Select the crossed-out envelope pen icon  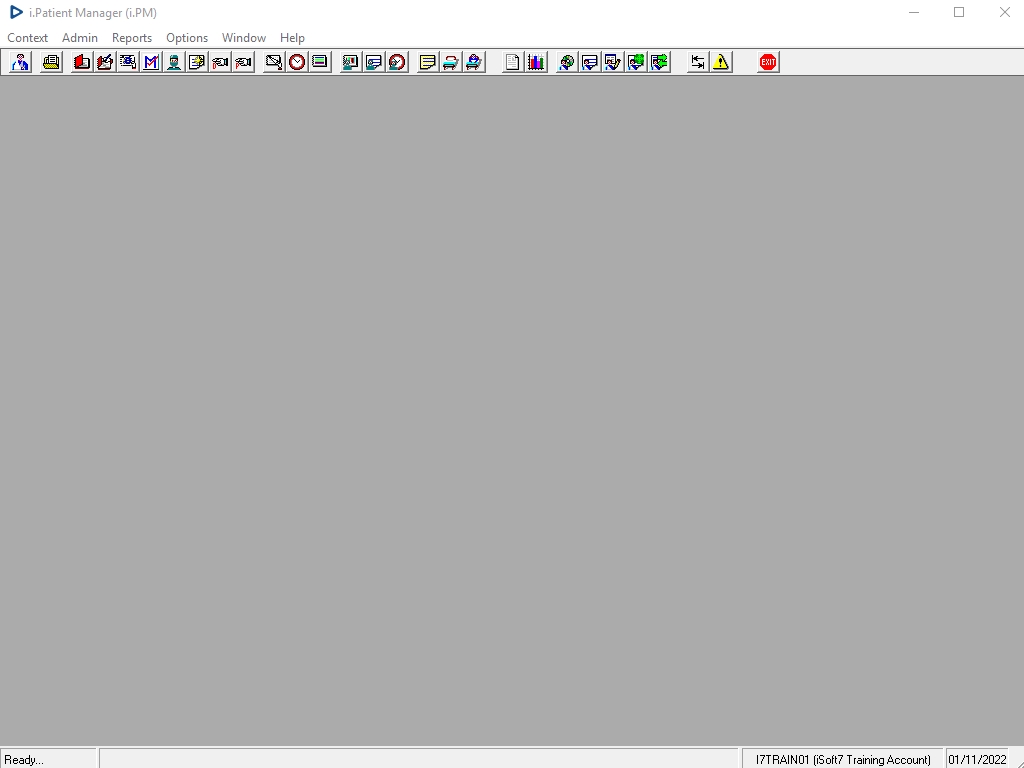[274, 62]
